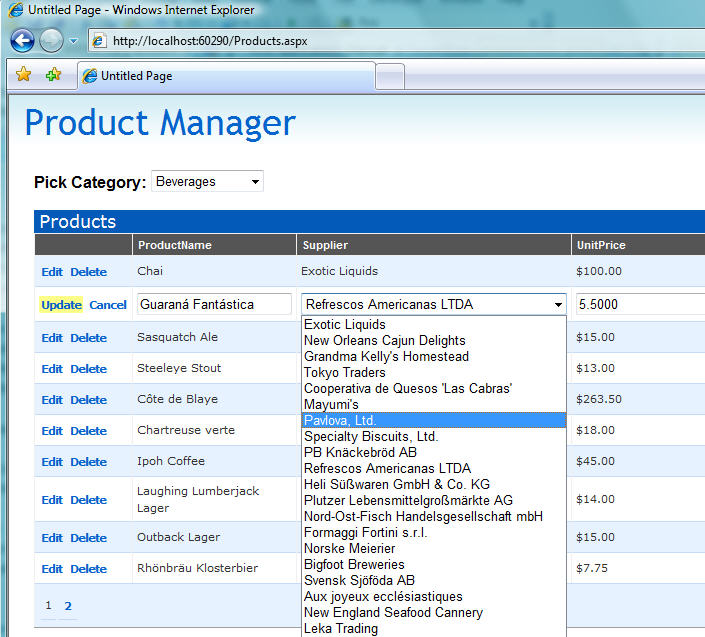
Task: Edit the Laughing Lumberjack Lager row
Action: tap(52, 500)
